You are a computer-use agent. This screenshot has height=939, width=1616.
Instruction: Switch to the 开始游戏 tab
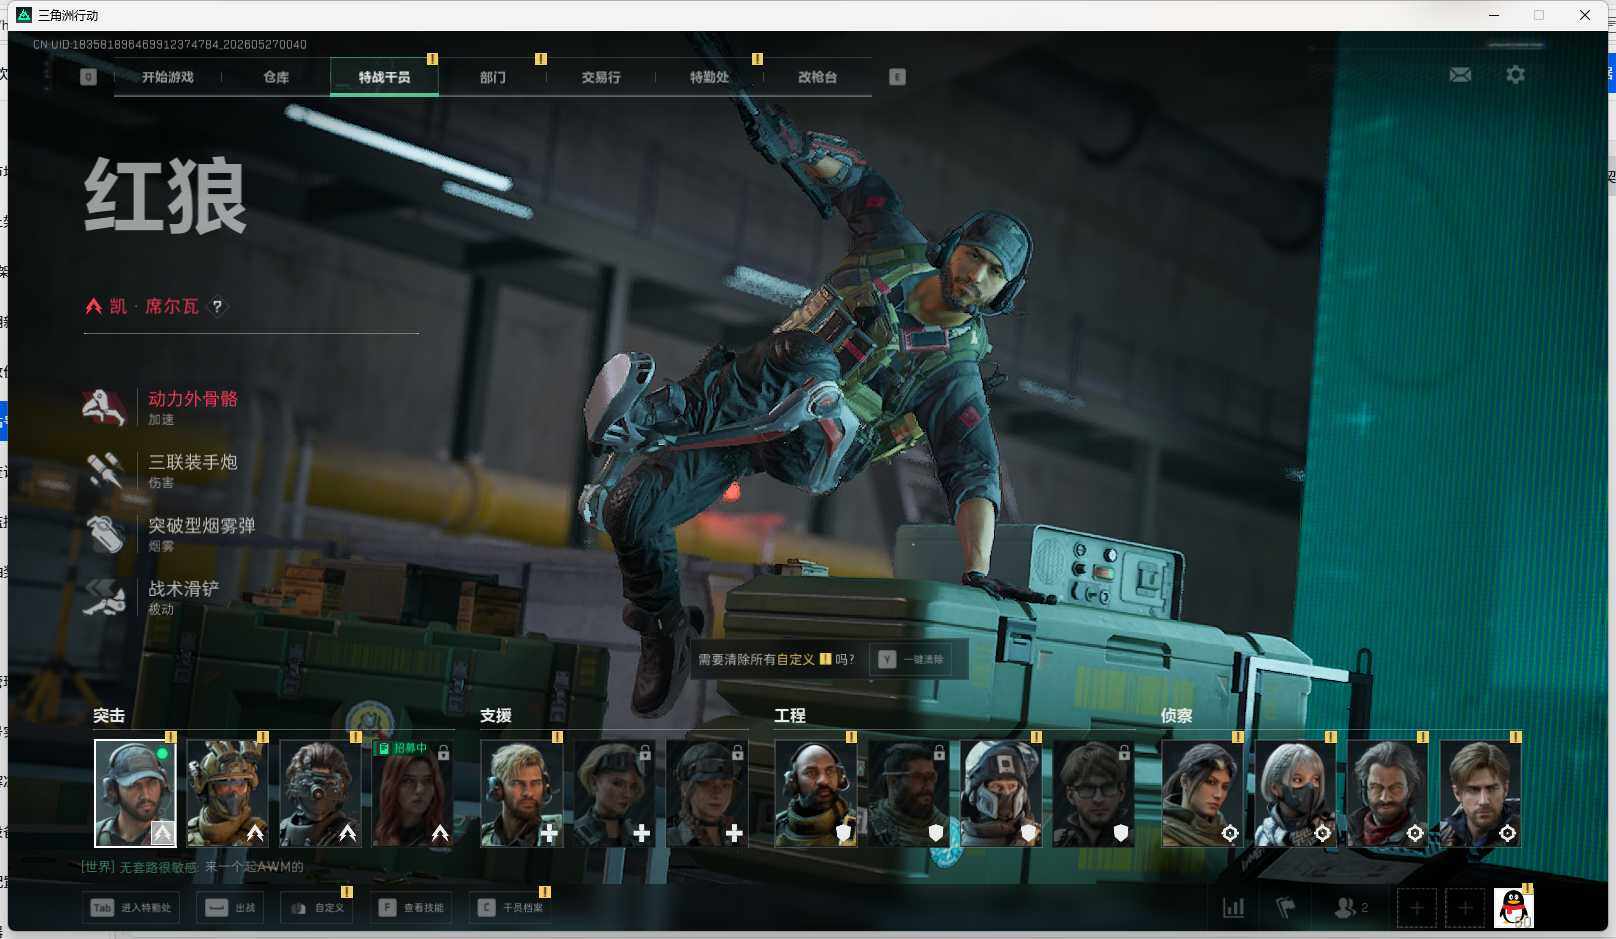pos(168,77)
